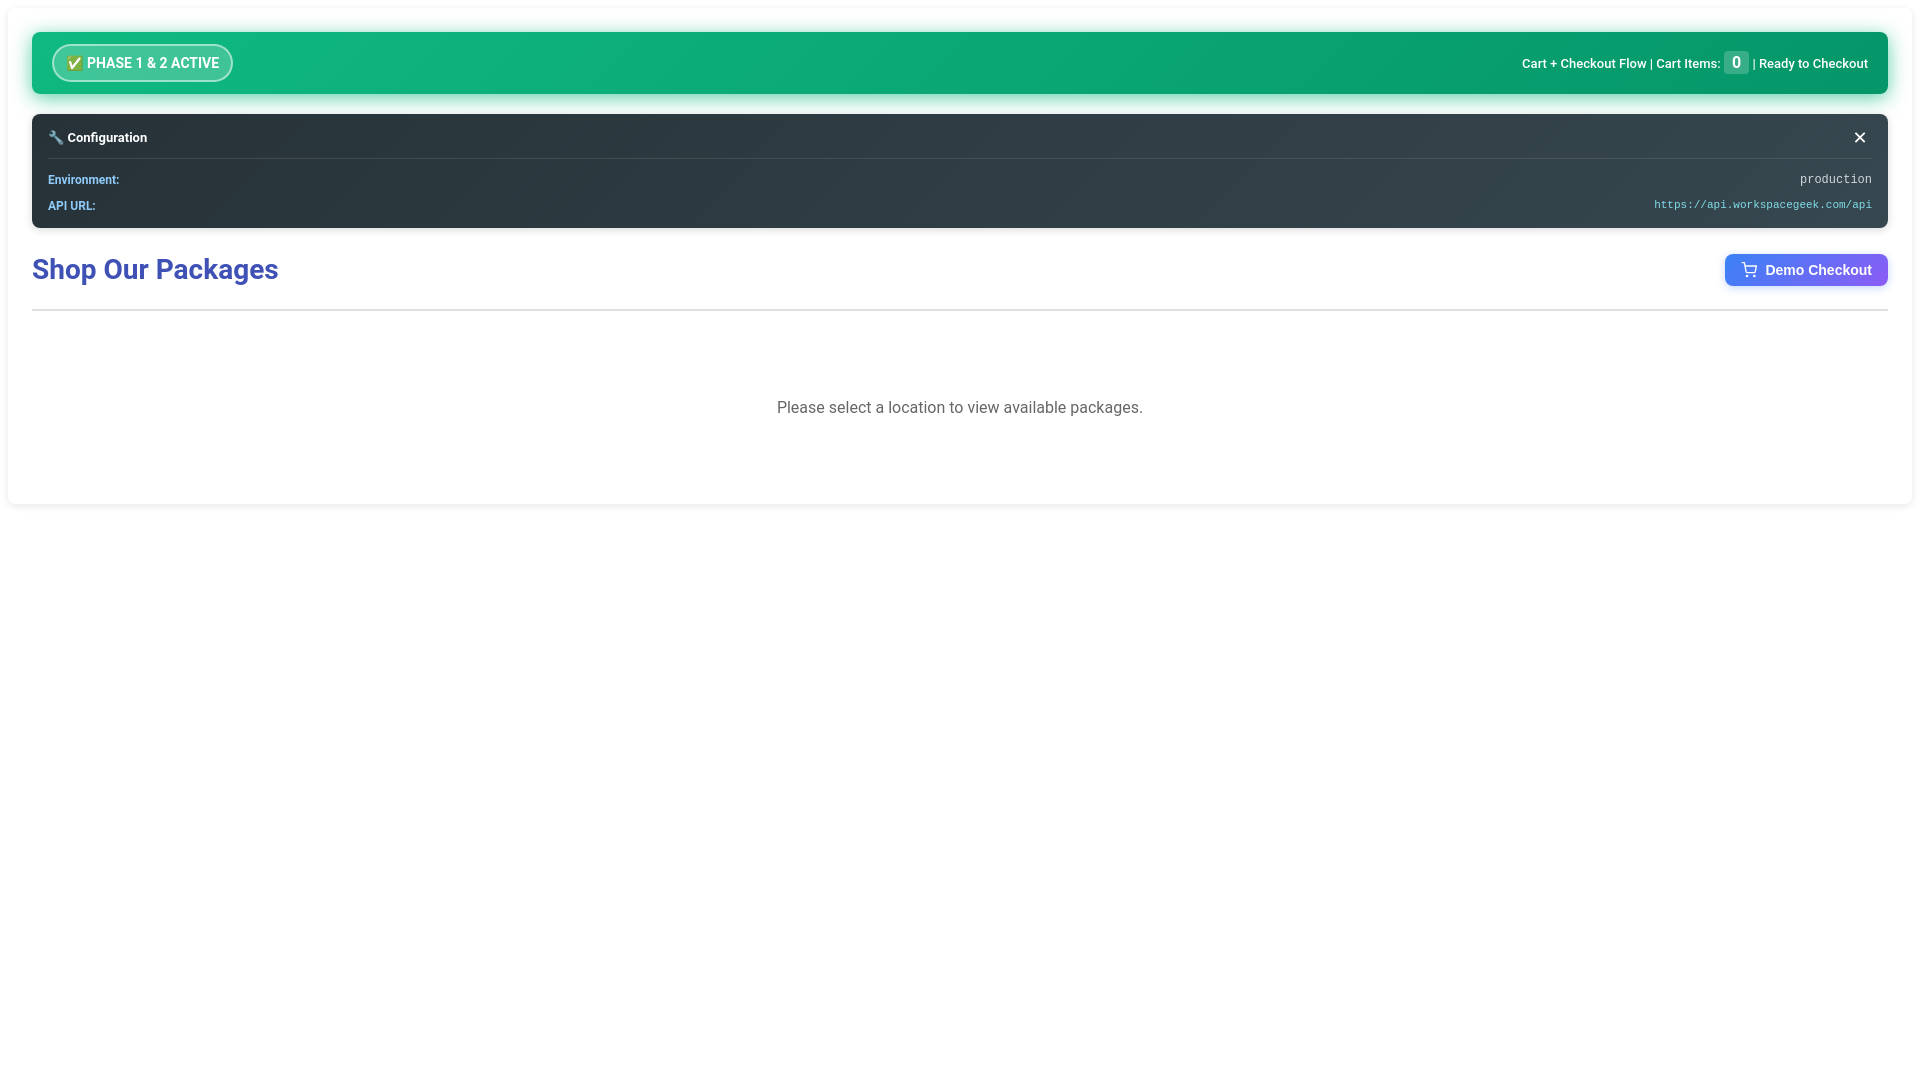
Task: Click the Cart + Checkout Flow text
Action: (1583, 64)
